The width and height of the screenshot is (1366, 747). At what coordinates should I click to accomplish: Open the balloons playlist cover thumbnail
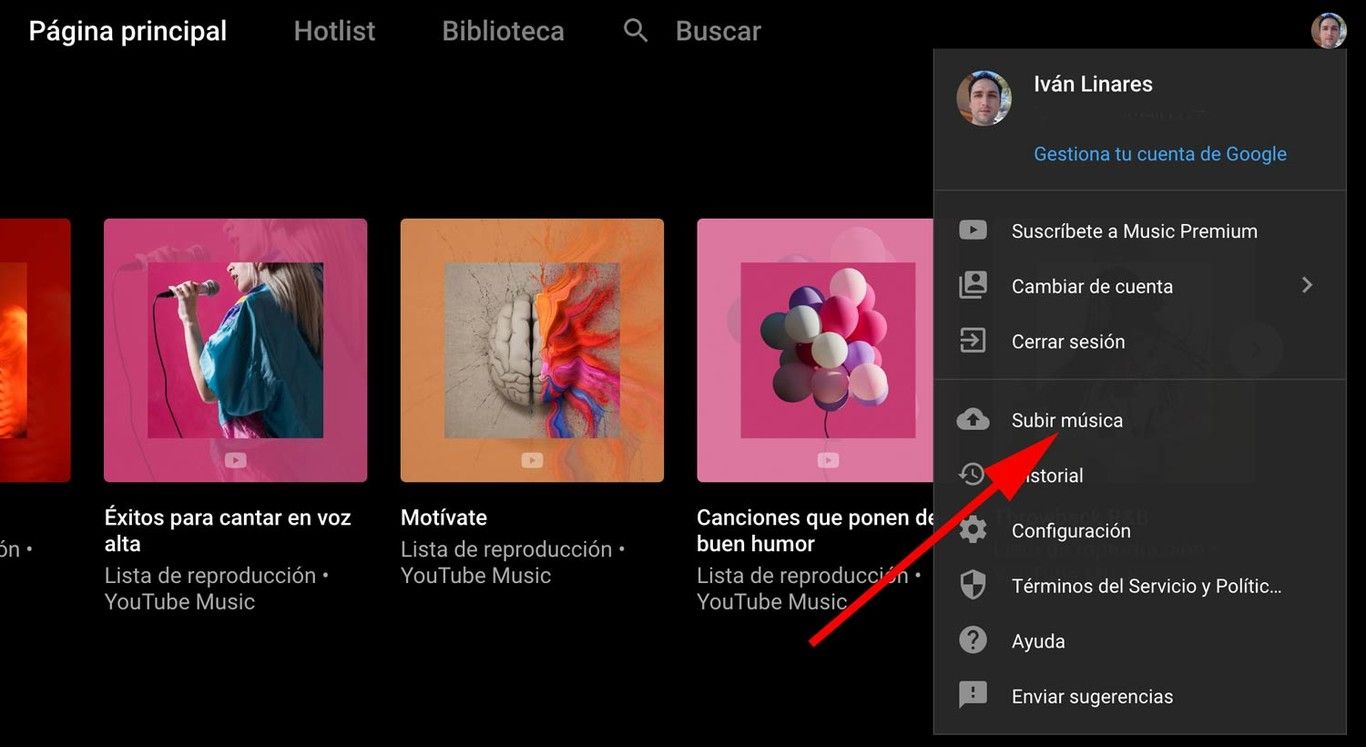(816, 350)
